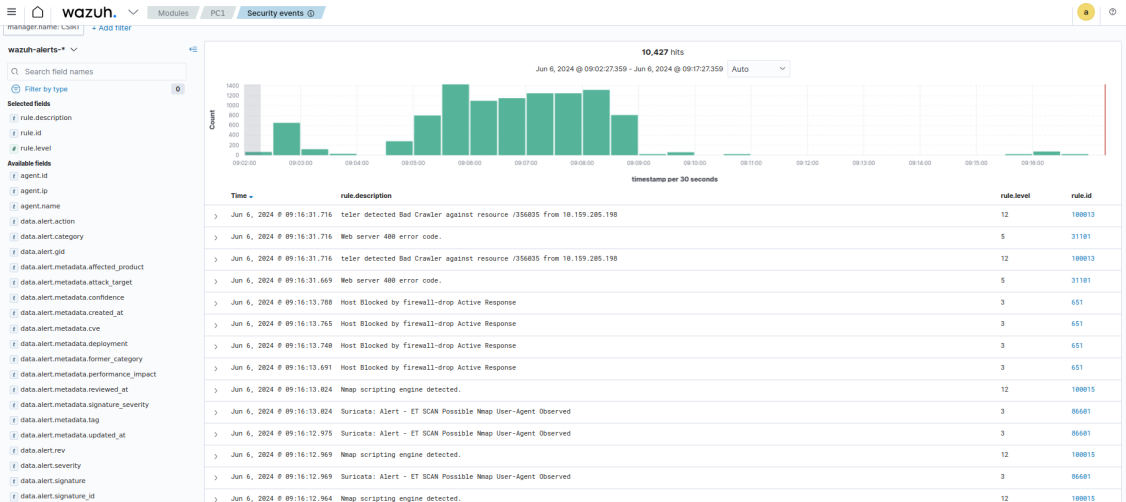This screenshot has width=1126, height=502.
Task: Select the agent.name available field
Action: coord(39,206)
